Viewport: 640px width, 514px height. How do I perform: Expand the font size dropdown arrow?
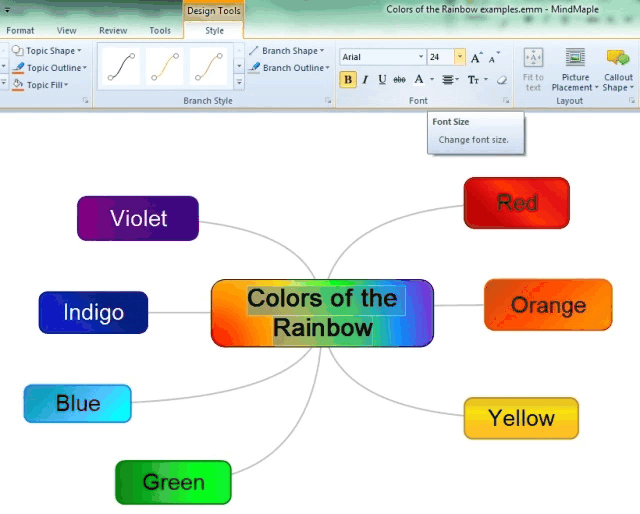click(x=459, y=57)
